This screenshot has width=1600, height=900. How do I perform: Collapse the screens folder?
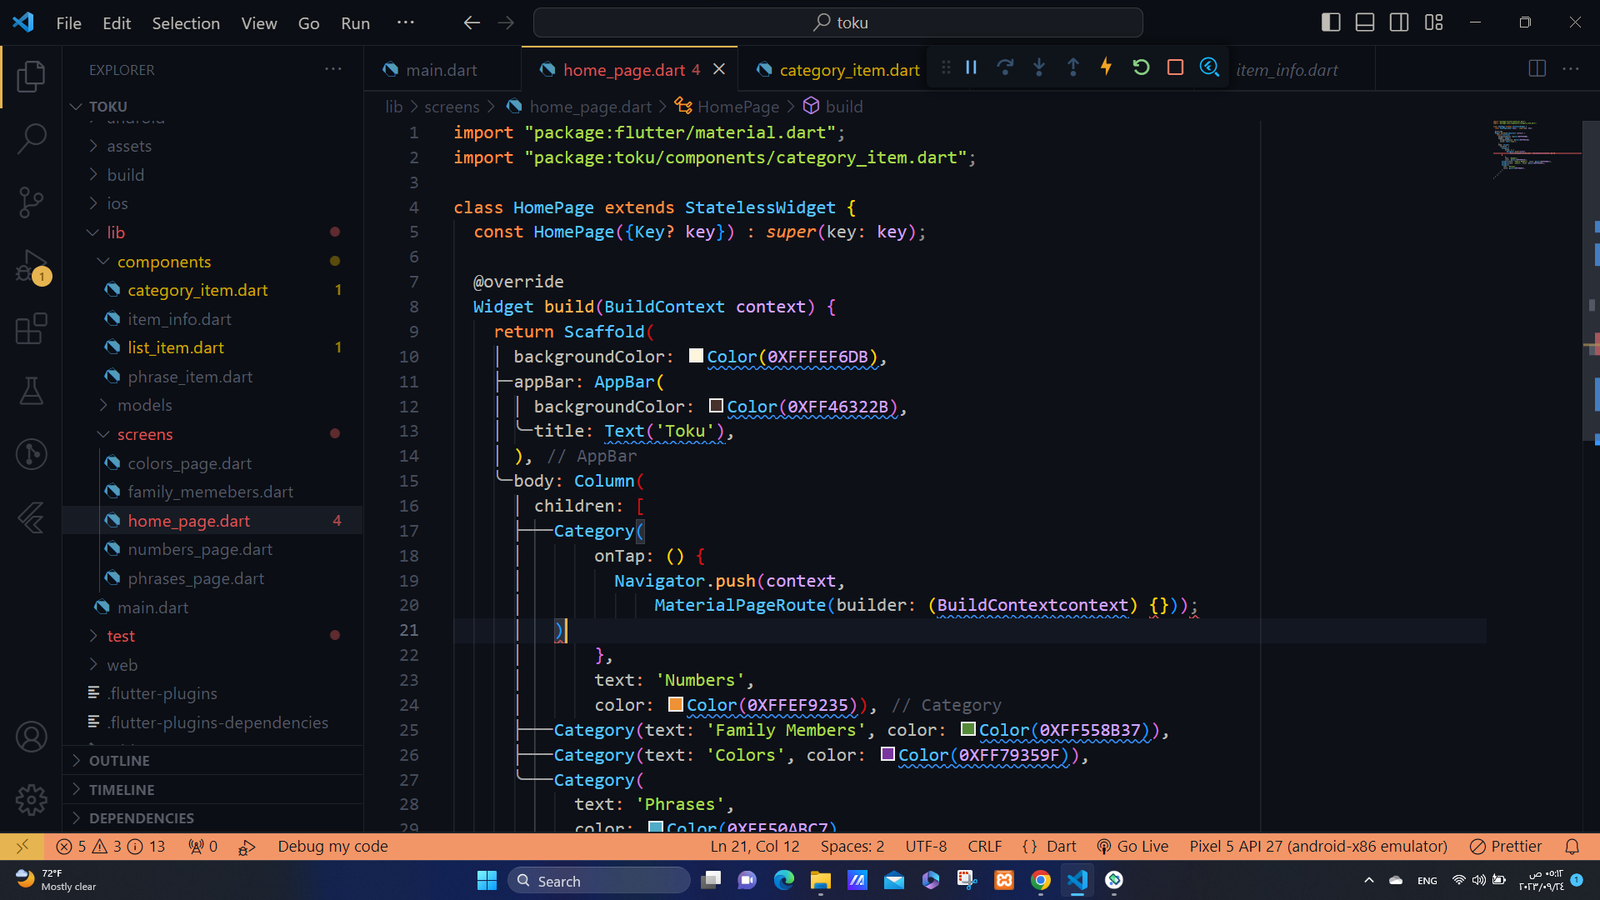[144, 434]
